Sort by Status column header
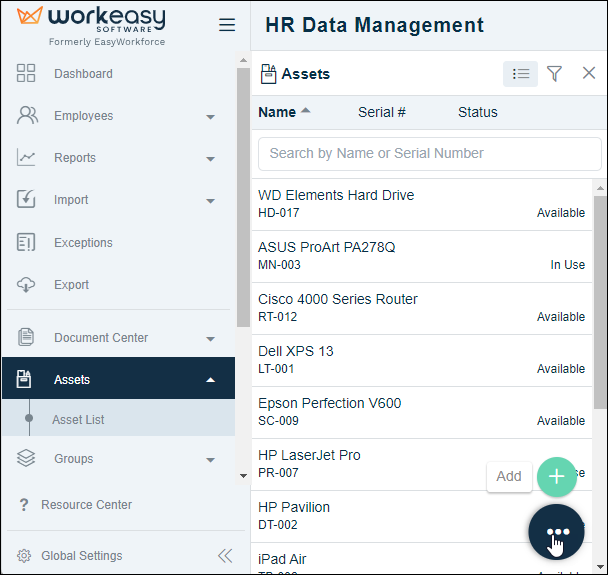Screen dimensions: 608x575 click(x=477, y=112)
